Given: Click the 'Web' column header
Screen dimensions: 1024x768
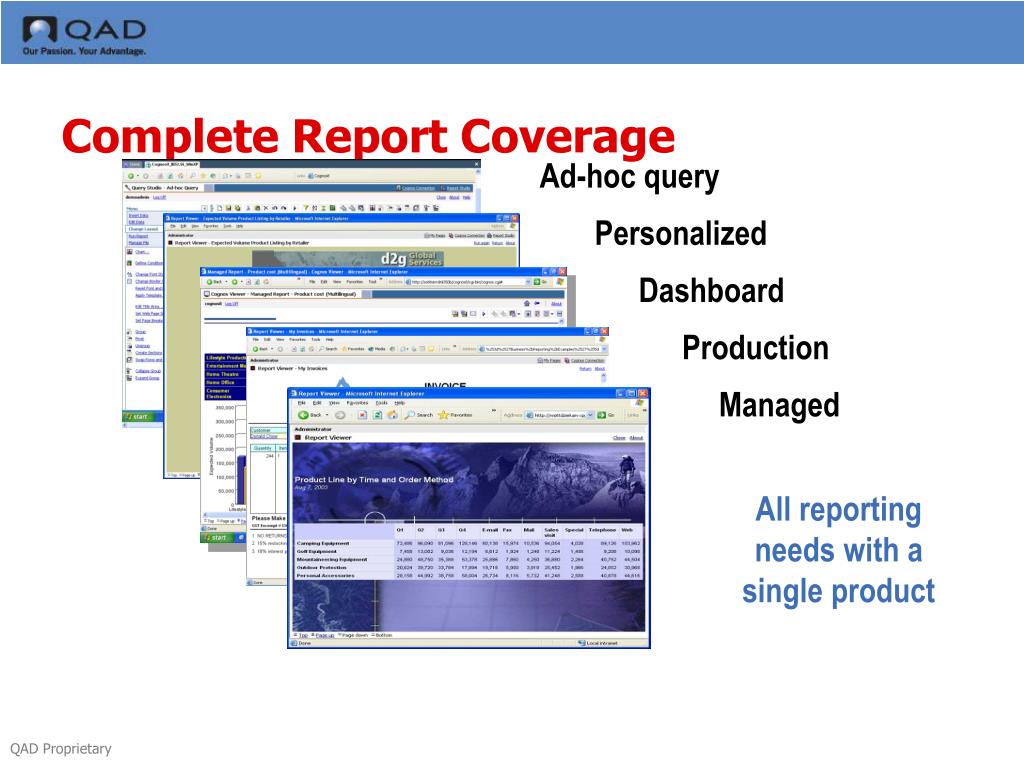Looking at the screenshot, I should click(627, 530).
